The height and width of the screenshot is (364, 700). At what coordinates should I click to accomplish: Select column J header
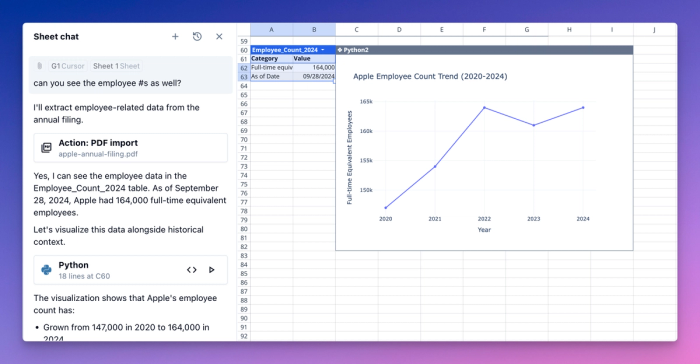point(654,29)
